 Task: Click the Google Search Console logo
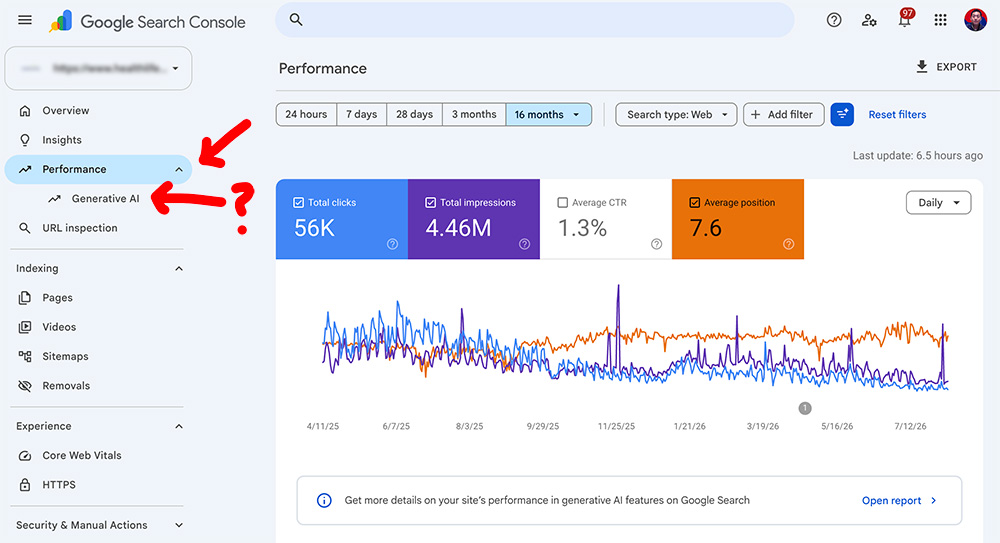pyautogui.click(x=147, y=22)
